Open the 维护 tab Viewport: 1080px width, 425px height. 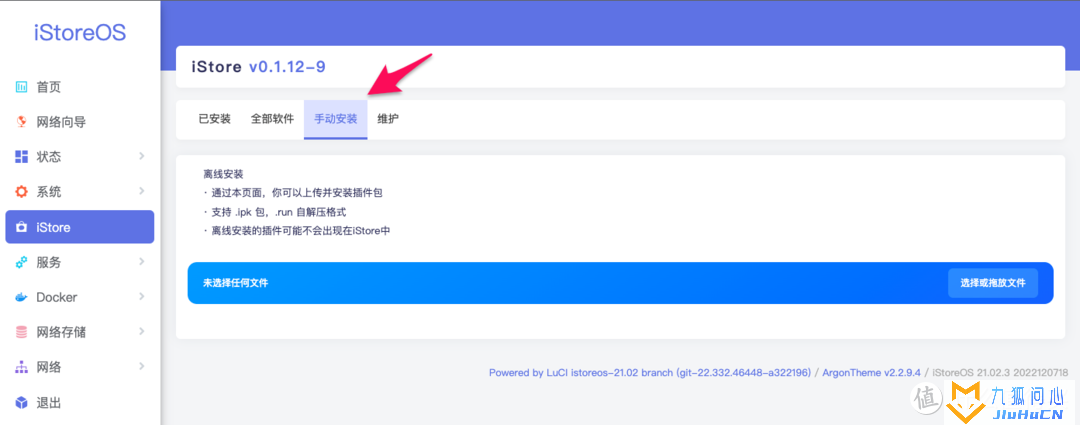point(388,118)
